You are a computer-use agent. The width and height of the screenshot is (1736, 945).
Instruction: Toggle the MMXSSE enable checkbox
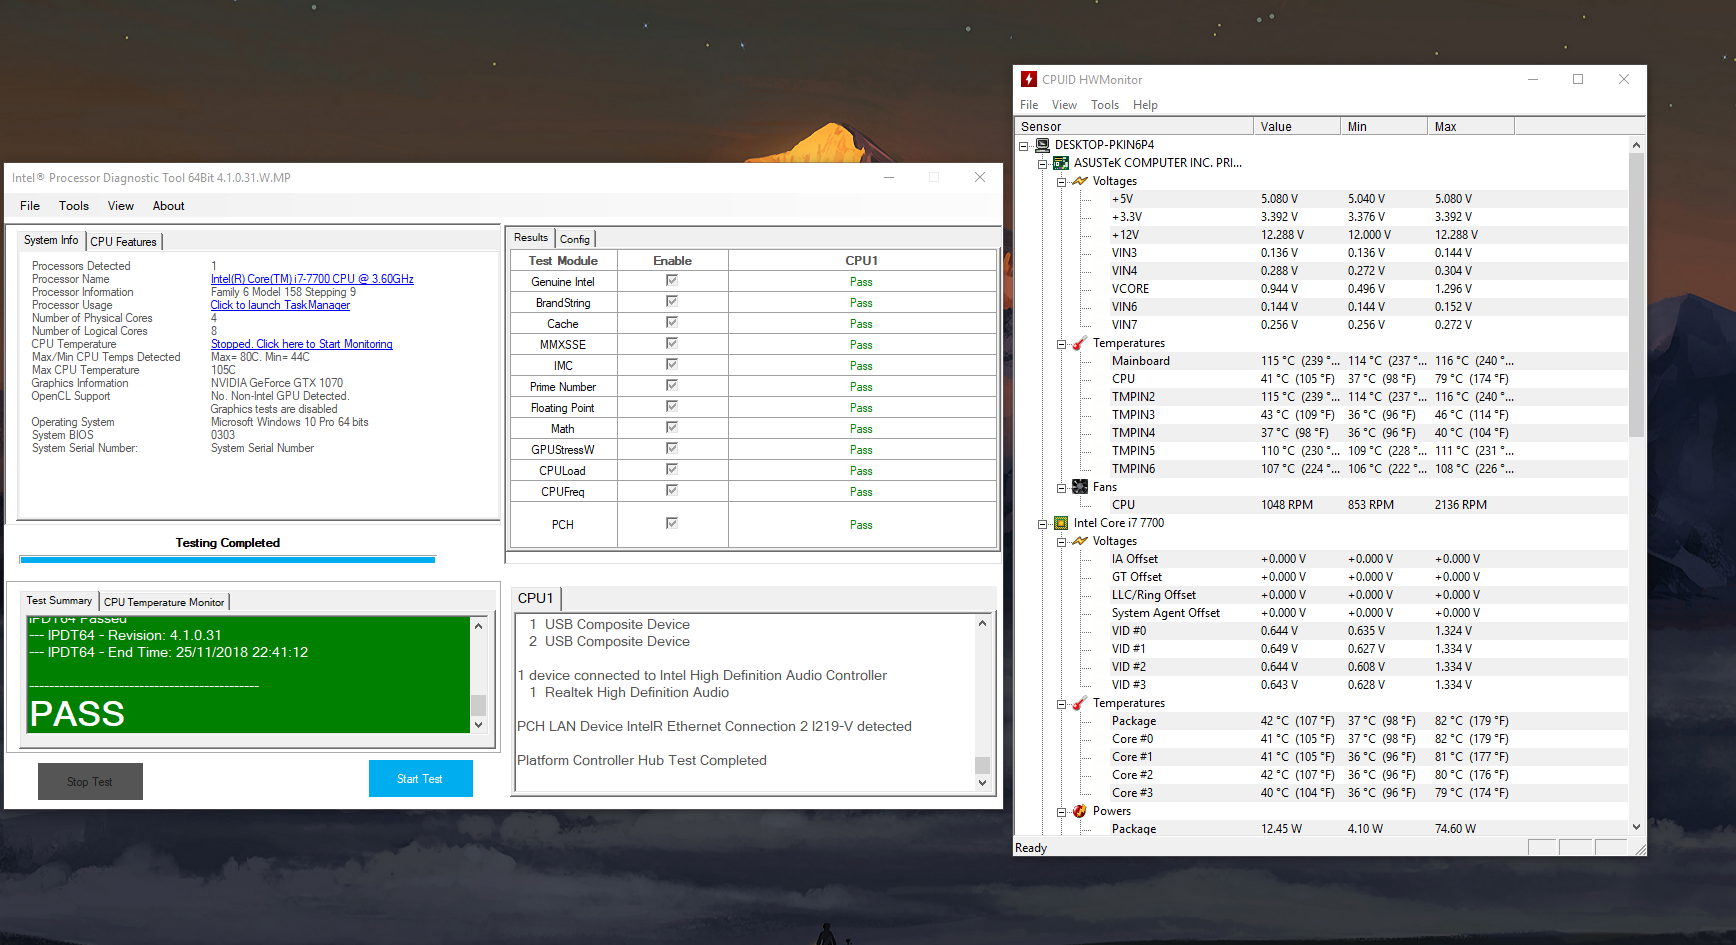[672, 344]
